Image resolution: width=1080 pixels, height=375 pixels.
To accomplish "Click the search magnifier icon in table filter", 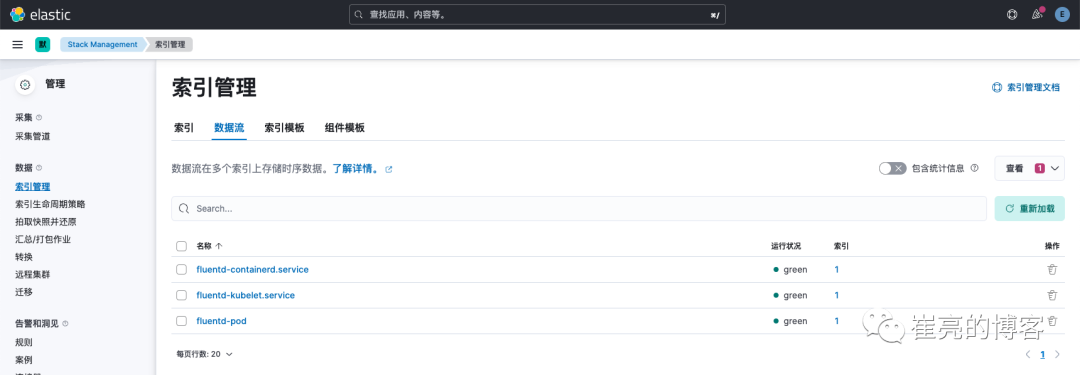I will point(184,208).
